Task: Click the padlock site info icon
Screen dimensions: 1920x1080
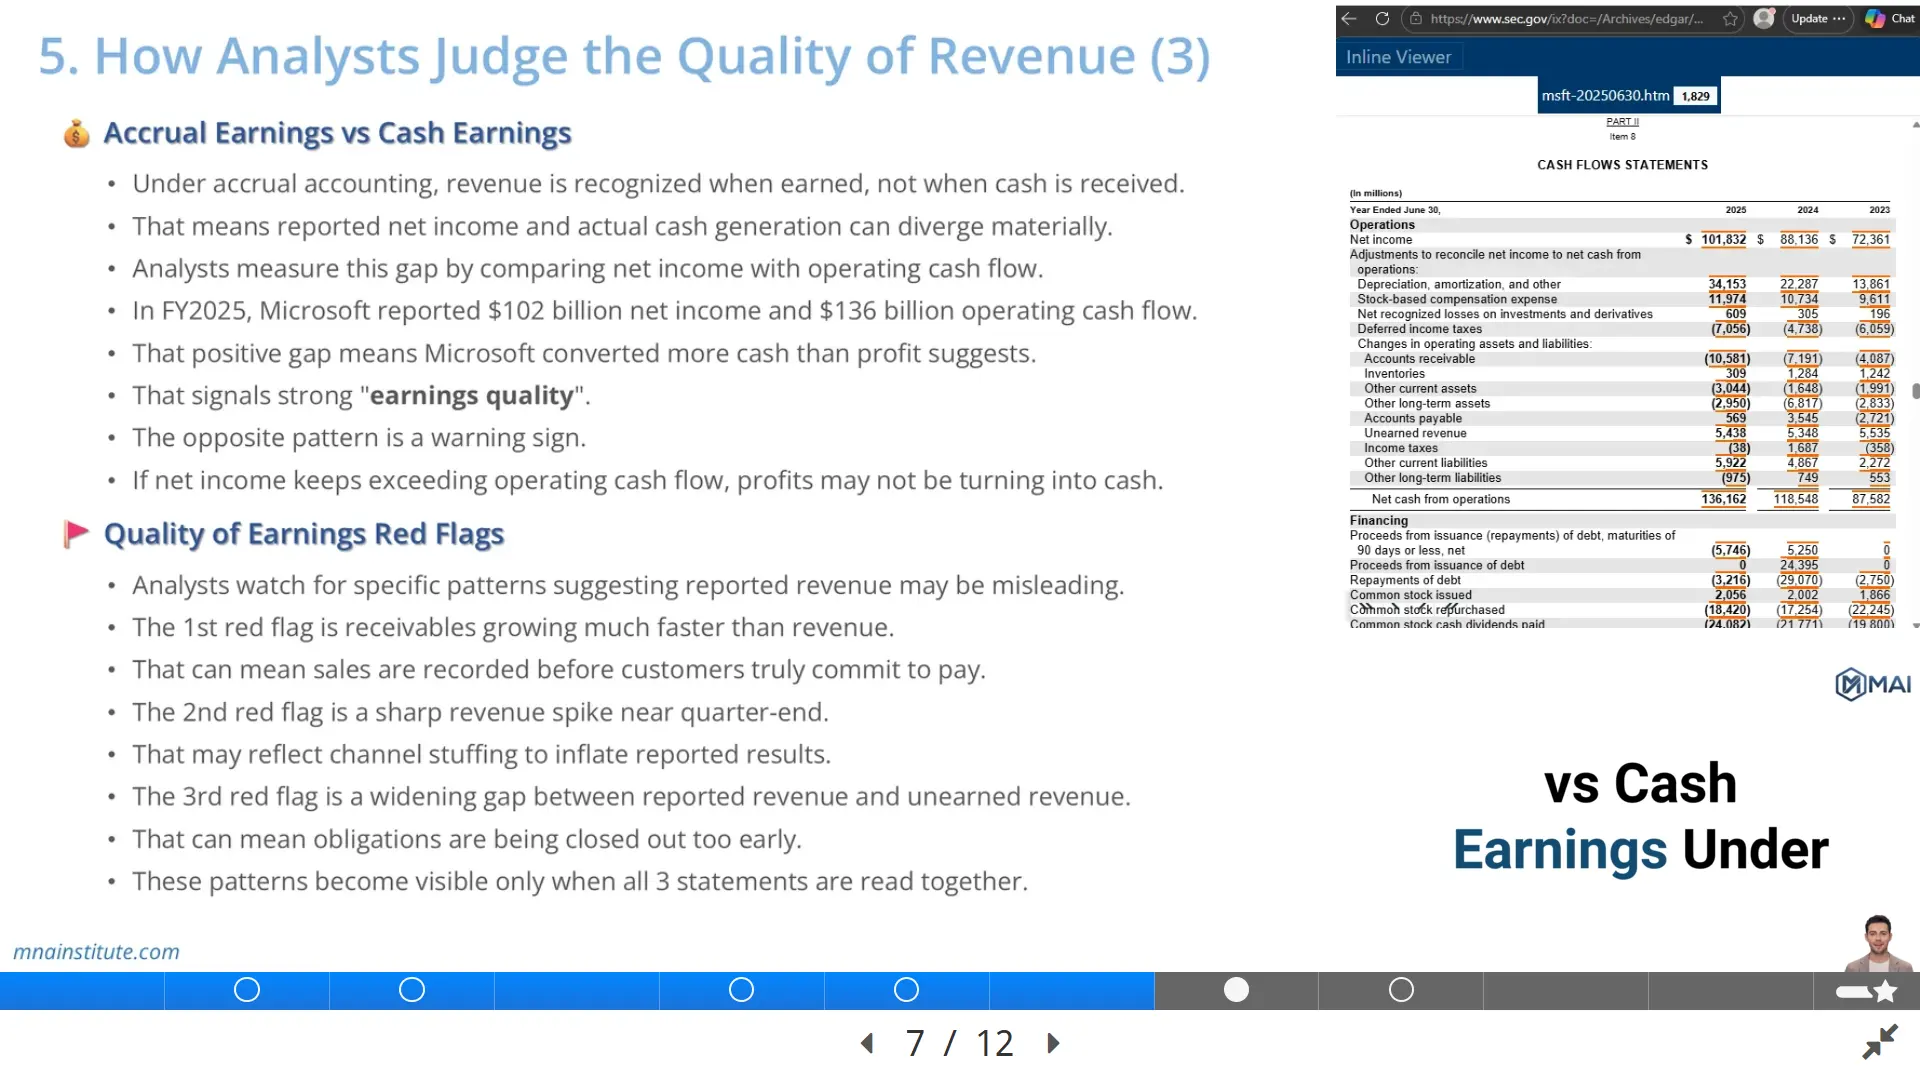Action: pos(1415,18)
